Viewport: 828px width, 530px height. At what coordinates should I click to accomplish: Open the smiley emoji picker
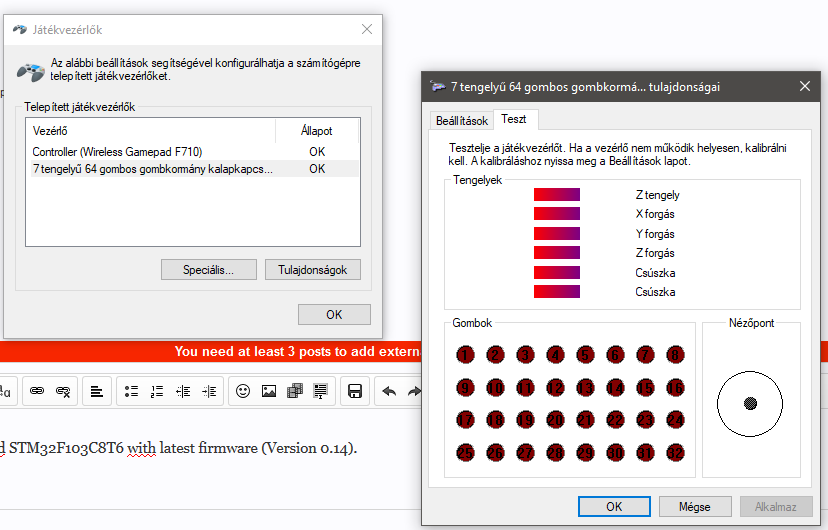(x=242, y=391)
